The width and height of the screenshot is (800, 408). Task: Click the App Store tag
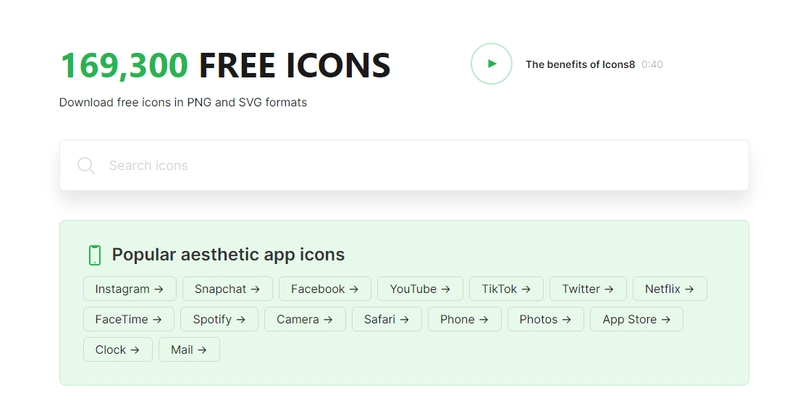[637, 320]
